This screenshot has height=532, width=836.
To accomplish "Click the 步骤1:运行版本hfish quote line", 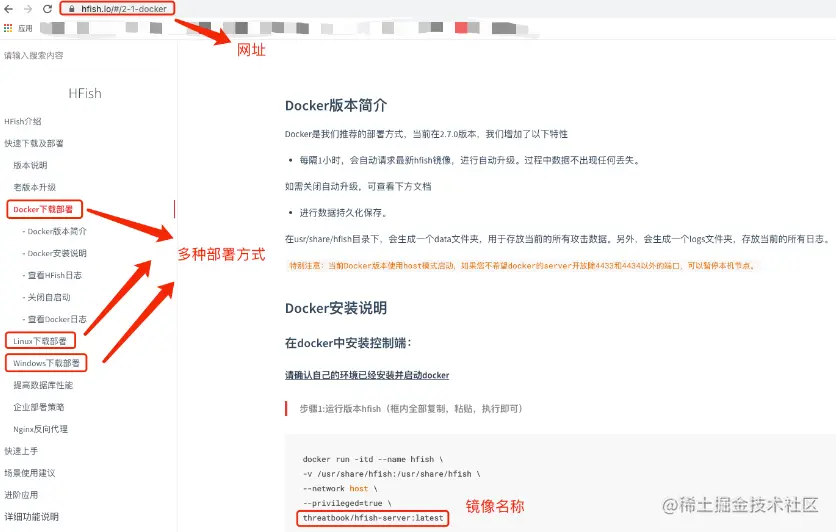I will pos(411,408).
